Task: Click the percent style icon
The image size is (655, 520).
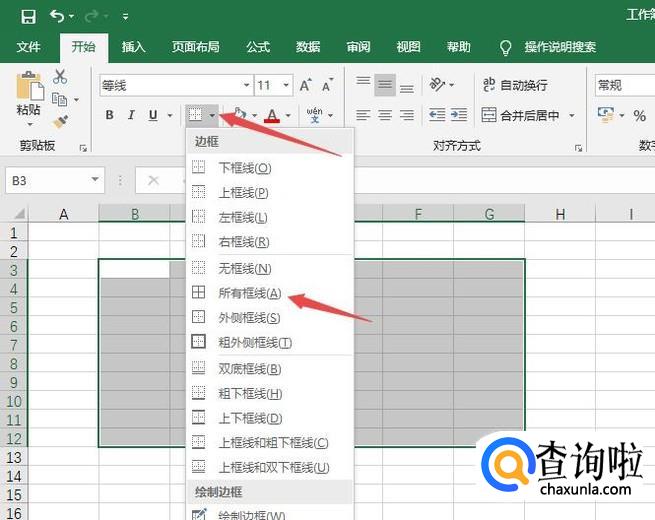Action: point(639,115)
